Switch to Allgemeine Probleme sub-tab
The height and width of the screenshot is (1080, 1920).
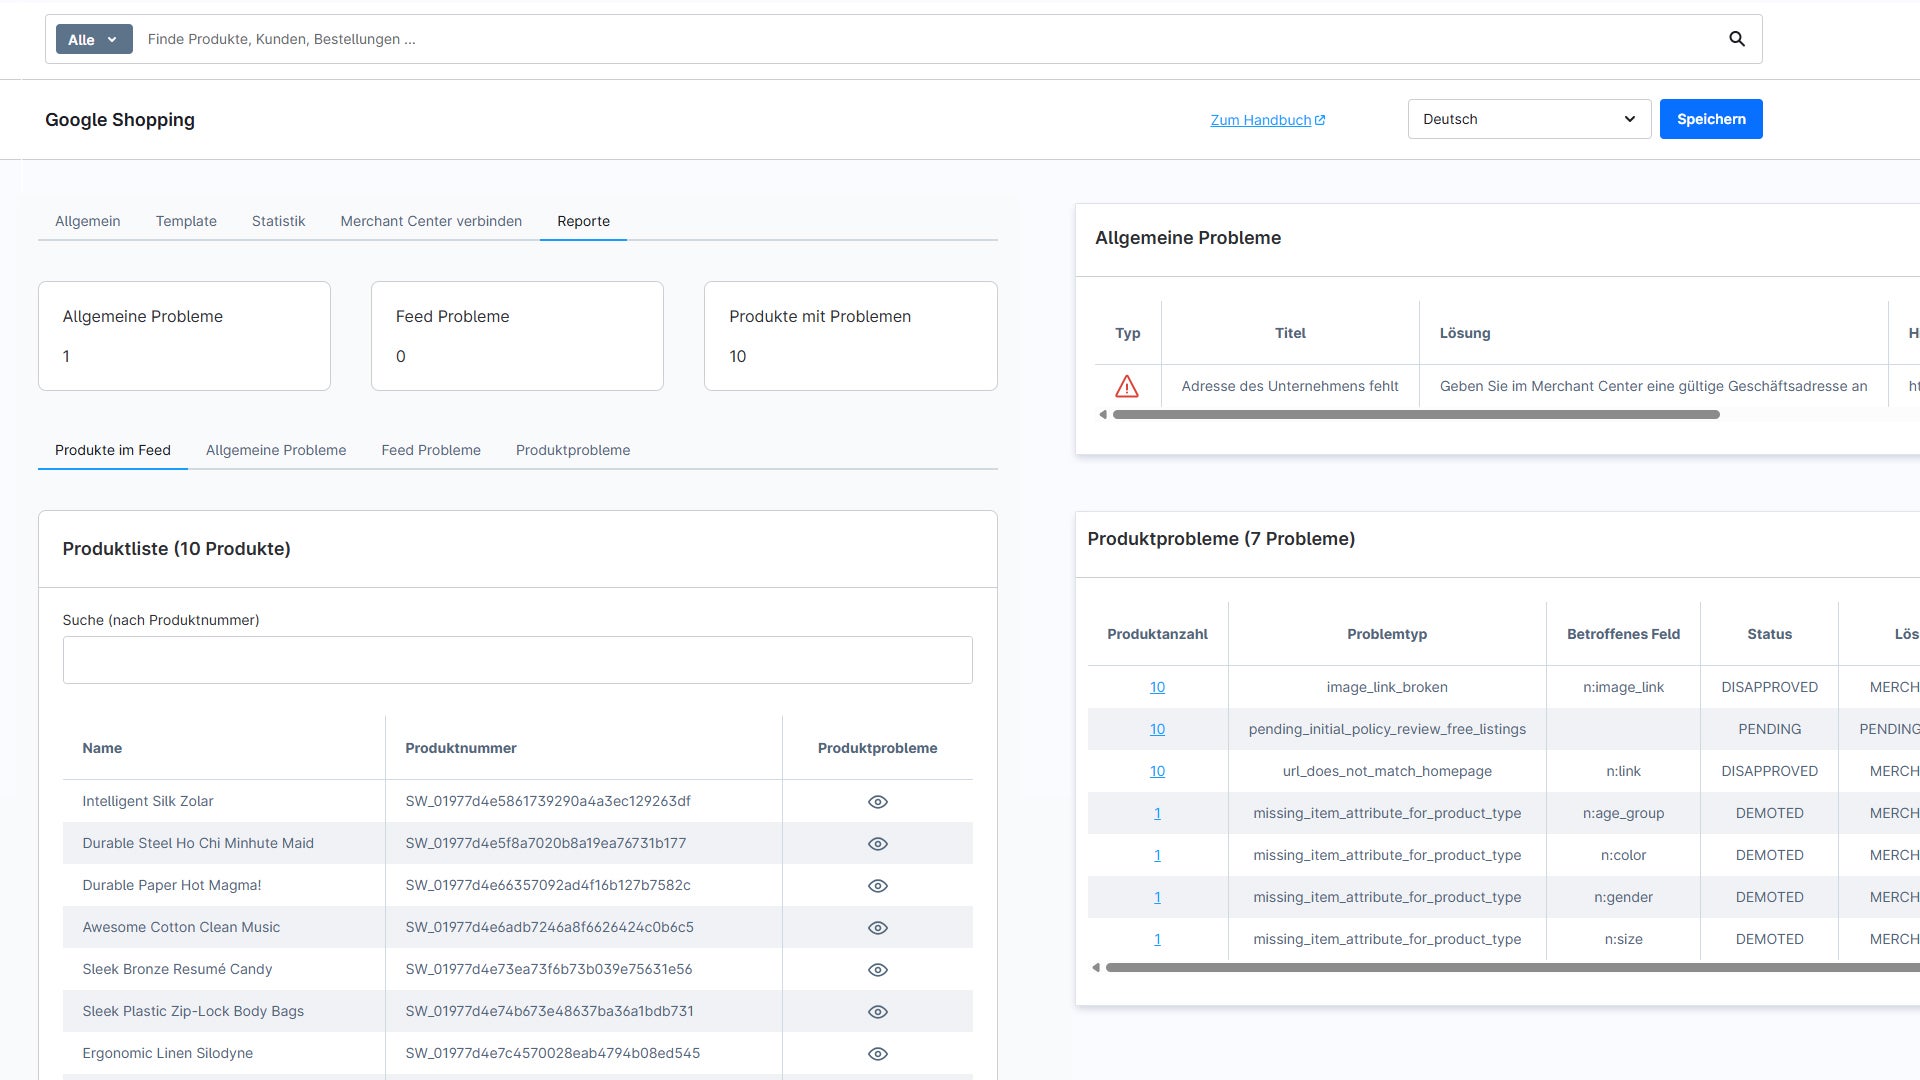276,450
